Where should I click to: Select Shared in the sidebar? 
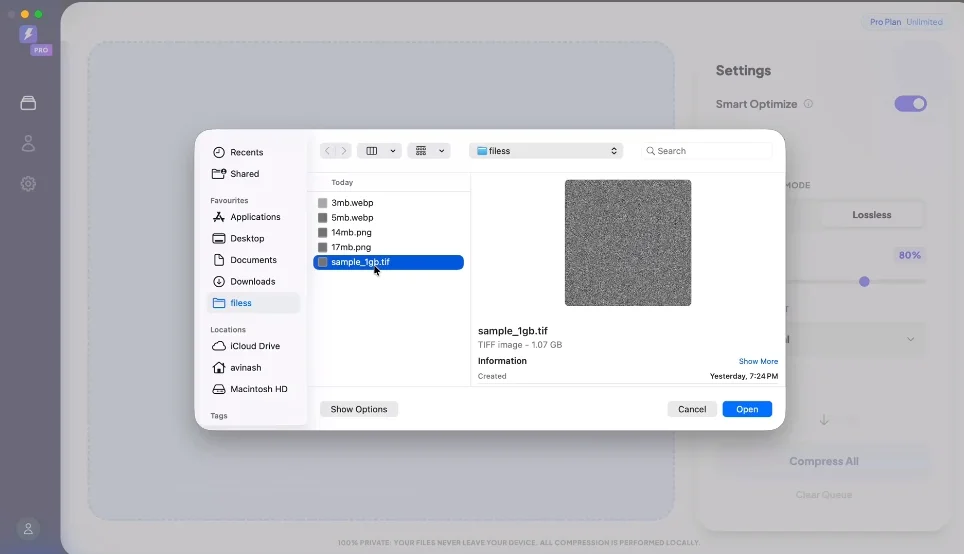pyautogui.click(x=253, y=173)
